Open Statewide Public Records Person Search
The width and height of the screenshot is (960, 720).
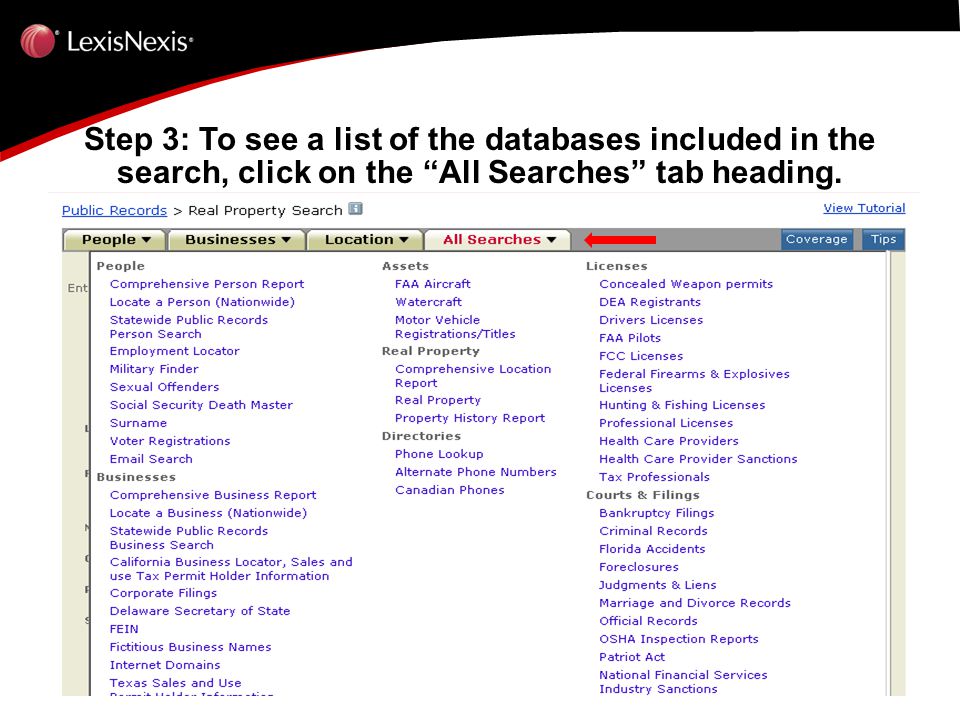tap(189, 327)
